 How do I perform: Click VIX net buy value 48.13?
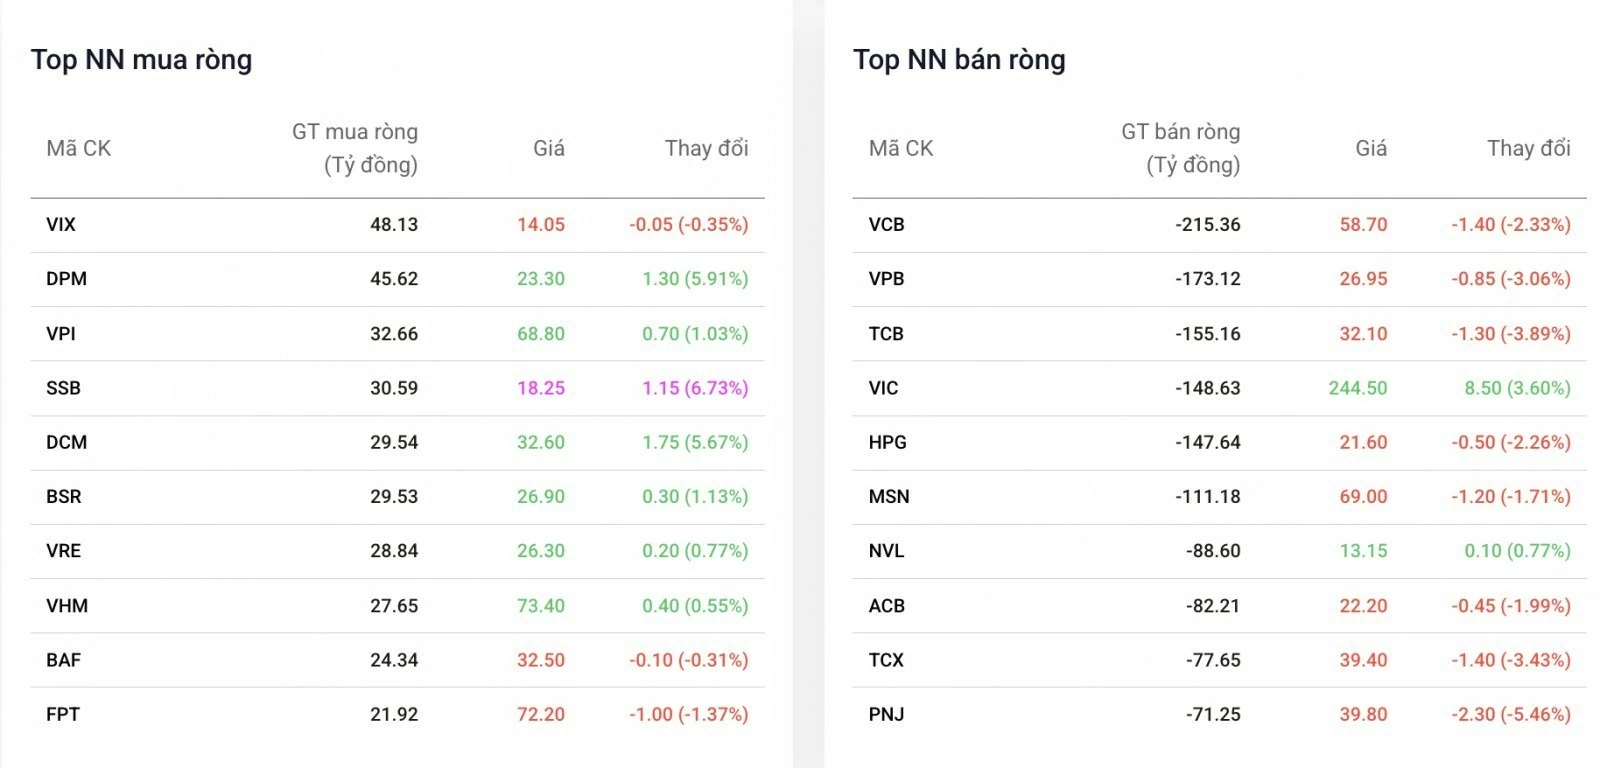394,225
